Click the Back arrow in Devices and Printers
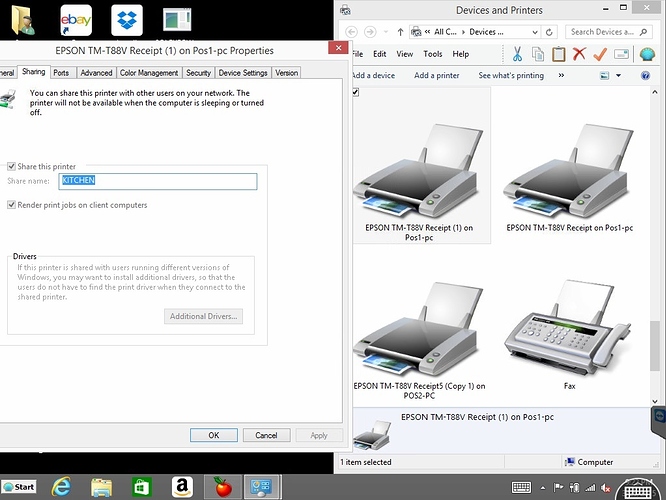 pos(351,32)
